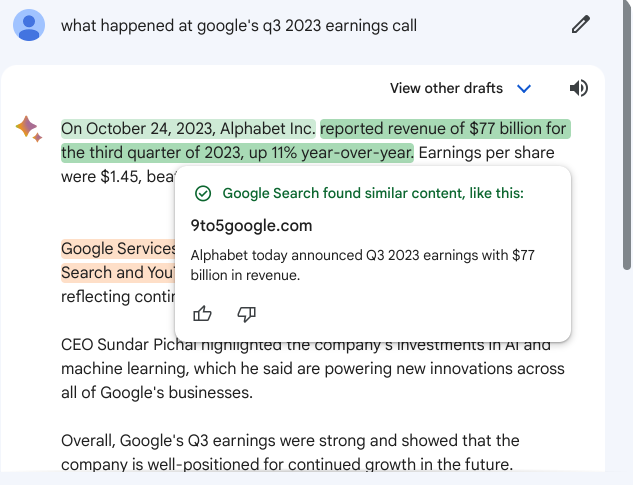635x485 pixels.
Task: Click "Google Search found similar content" header
Action: 372,193
